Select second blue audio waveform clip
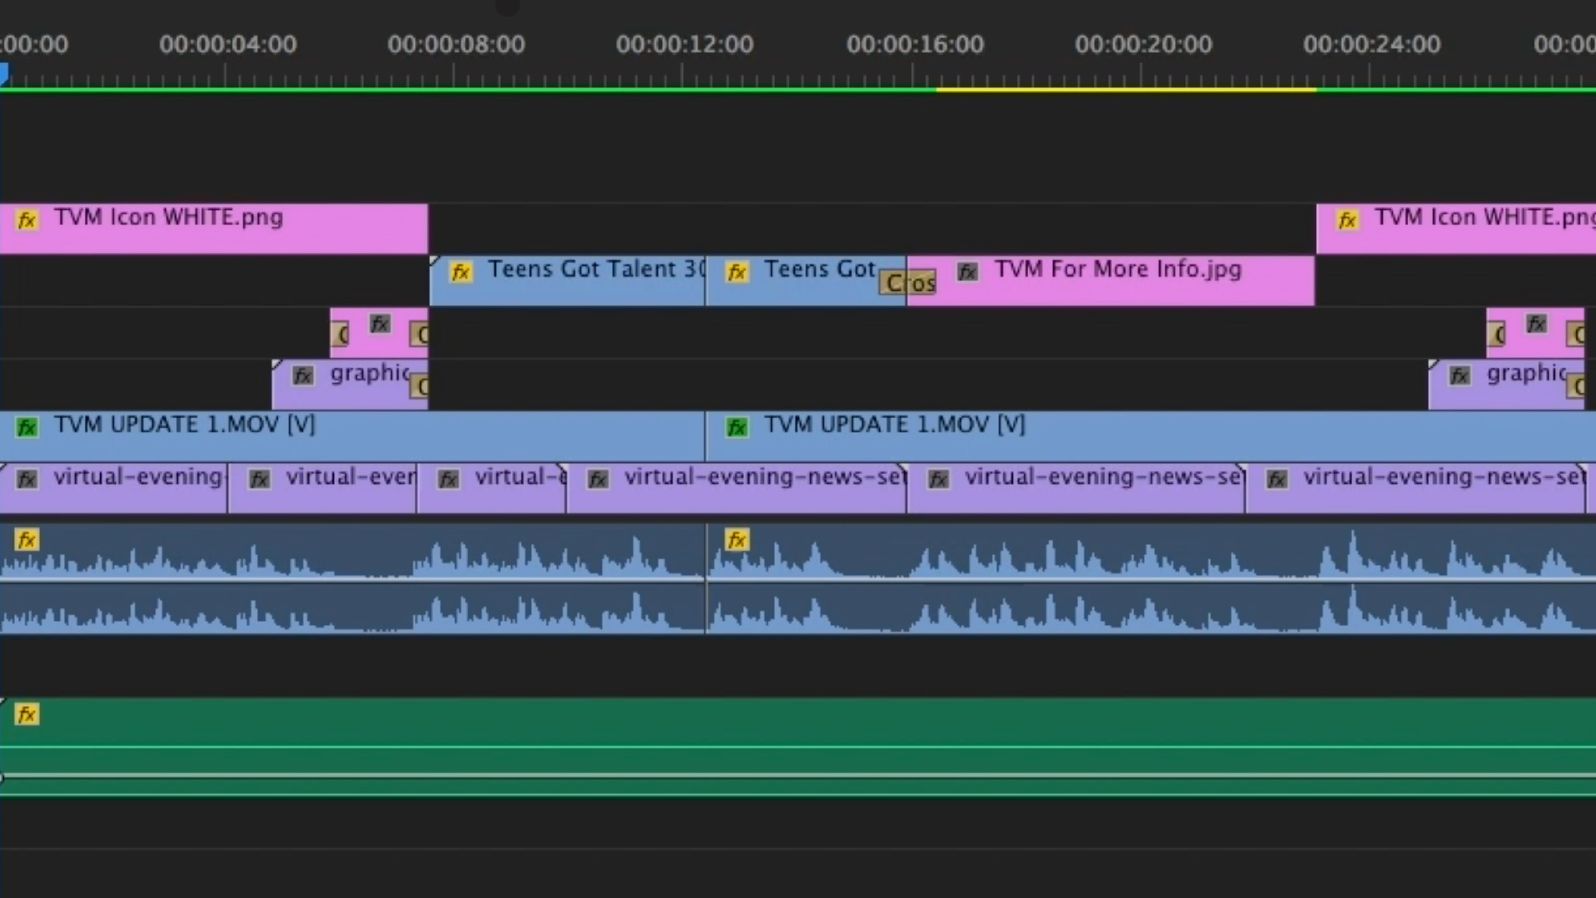This screenshot has height=898, width=1596. click(x=1151, y=578)
